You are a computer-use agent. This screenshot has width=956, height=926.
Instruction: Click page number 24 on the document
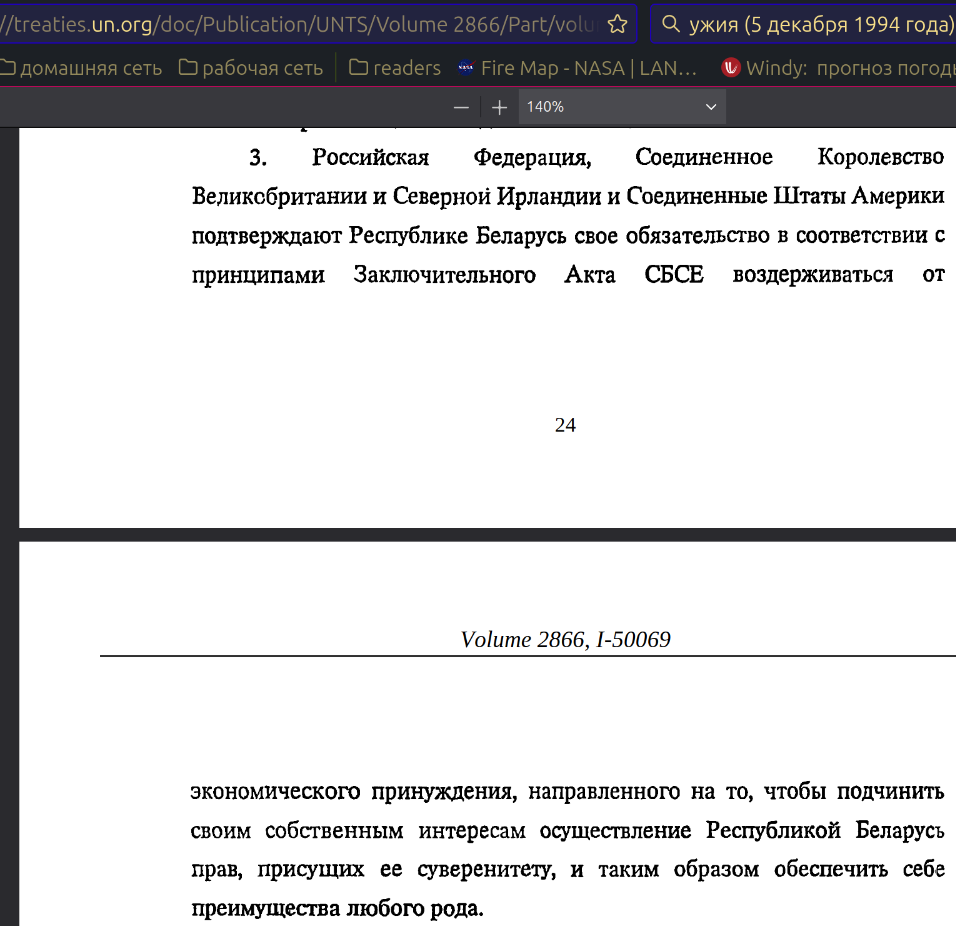point(565,425)
